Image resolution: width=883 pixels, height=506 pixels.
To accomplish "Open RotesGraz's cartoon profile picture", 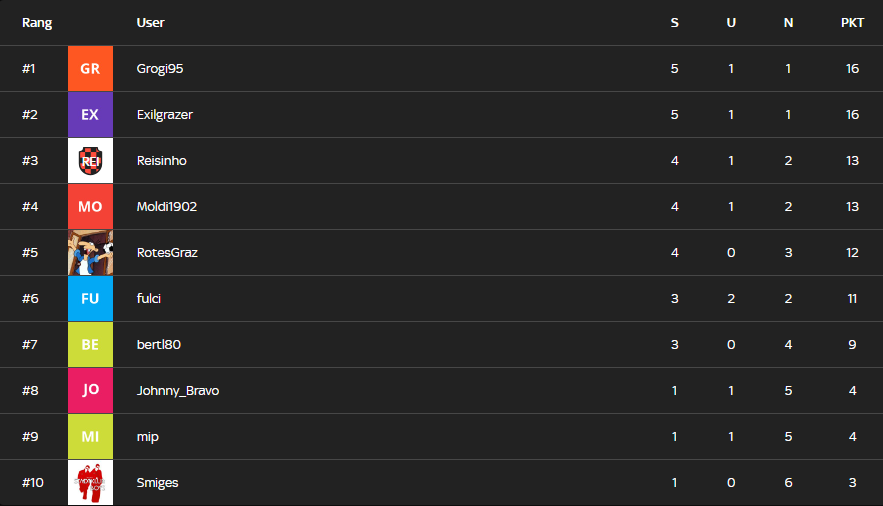I will click(x=90, y=253).
